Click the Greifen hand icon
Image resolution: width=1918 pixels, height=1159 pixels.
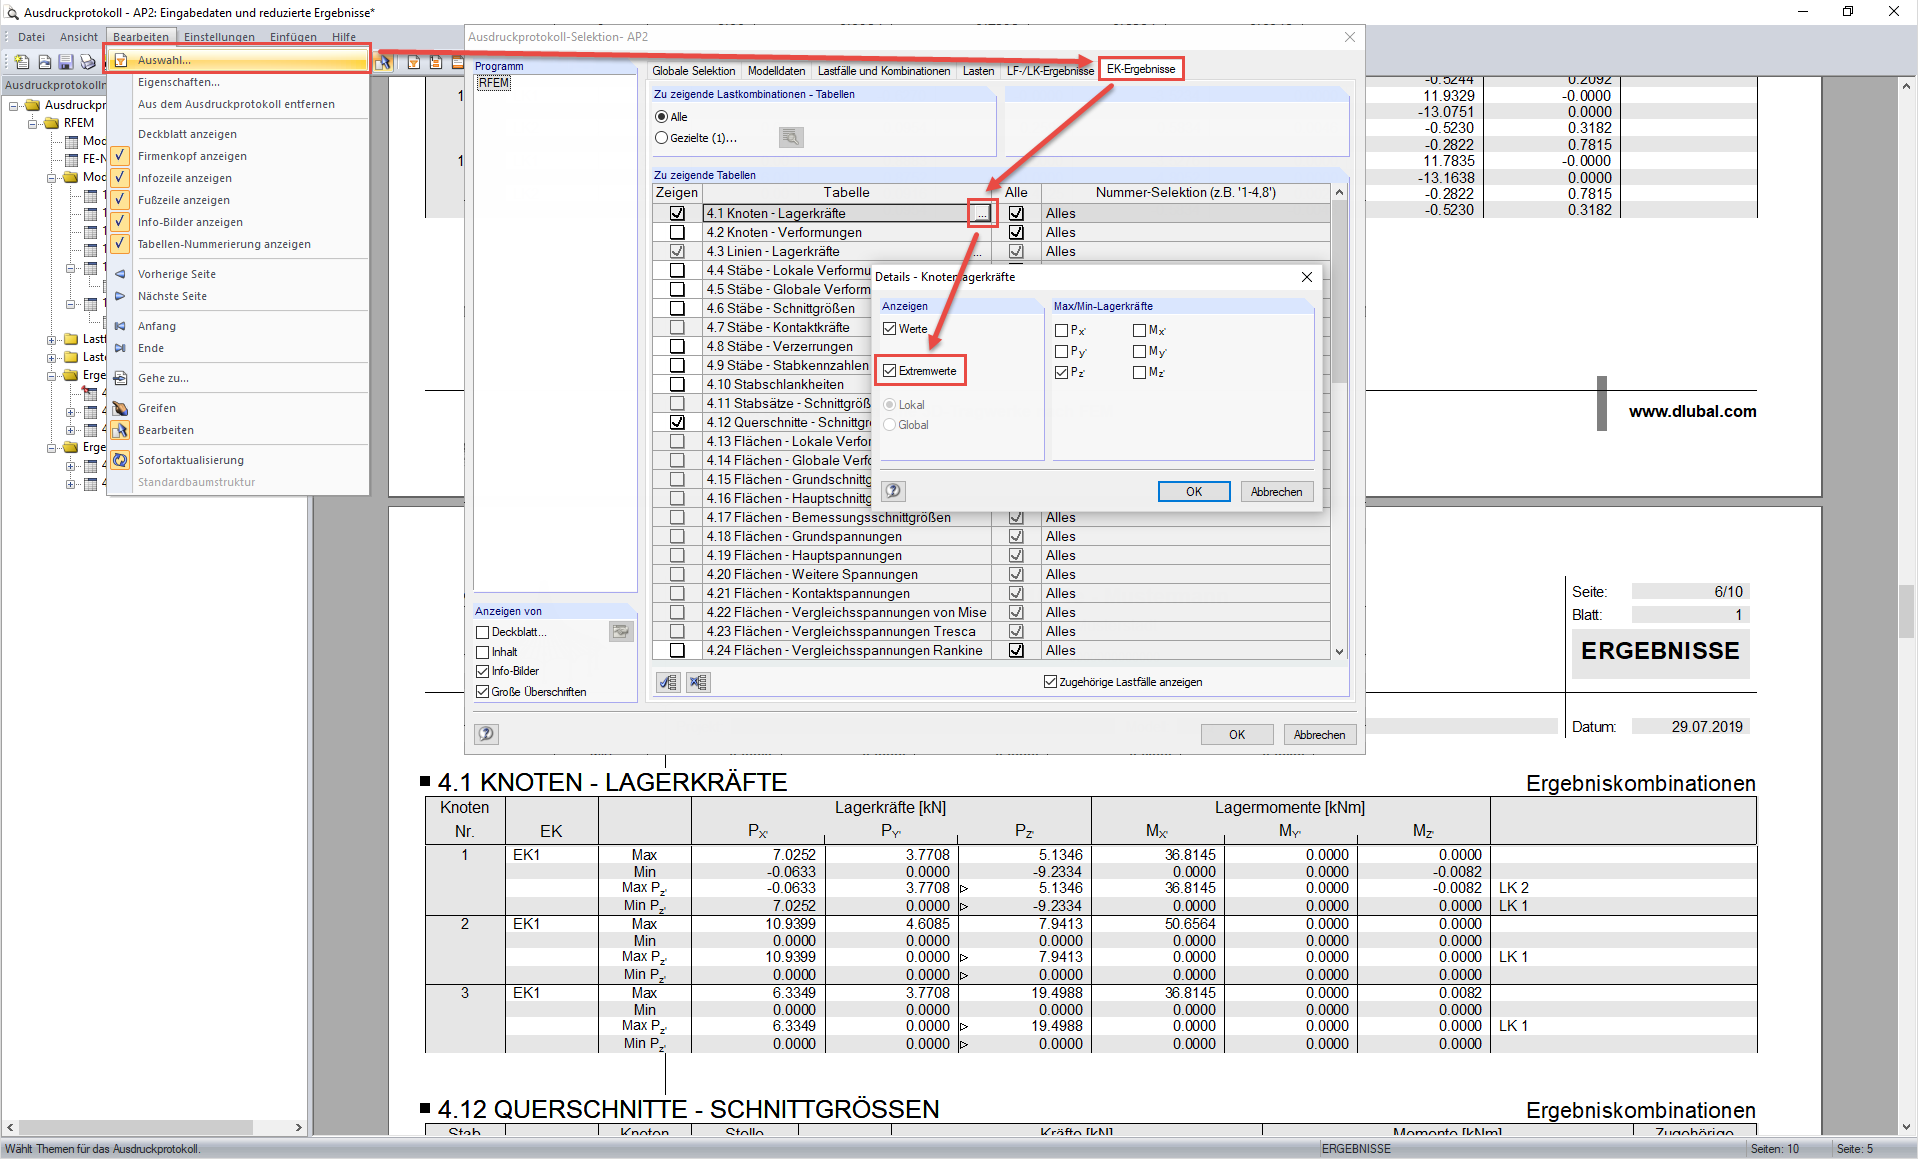pyautogui.click(x=120, y=408)
